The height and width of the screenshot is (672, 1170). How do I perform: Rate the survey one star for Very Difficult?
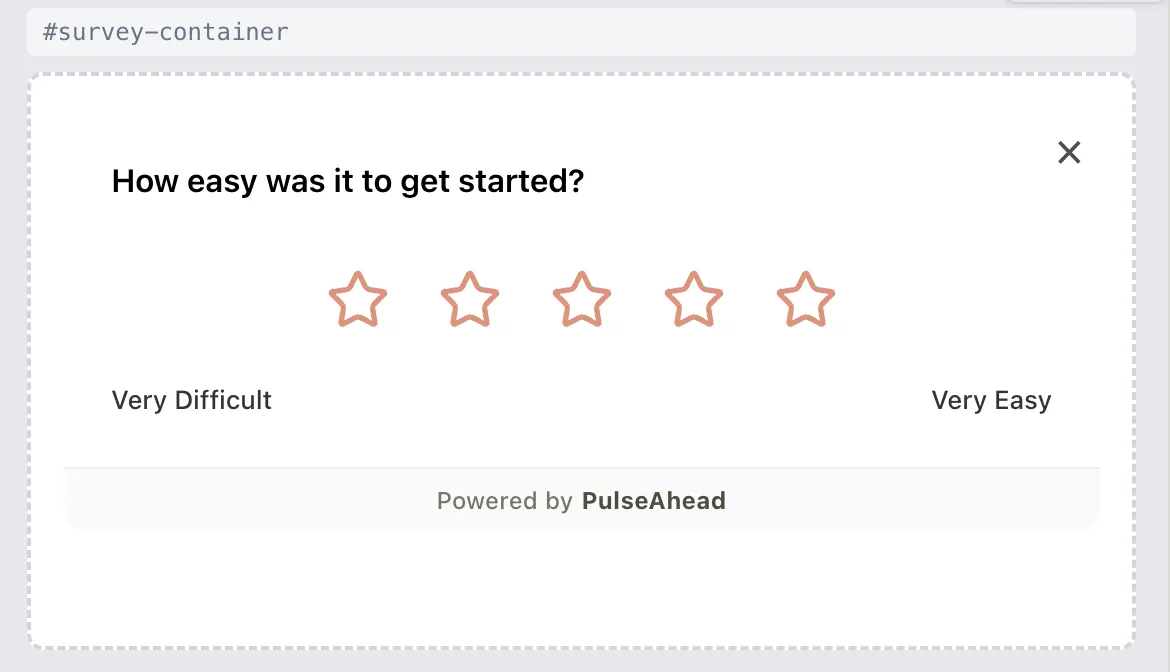tap(358, 299)
